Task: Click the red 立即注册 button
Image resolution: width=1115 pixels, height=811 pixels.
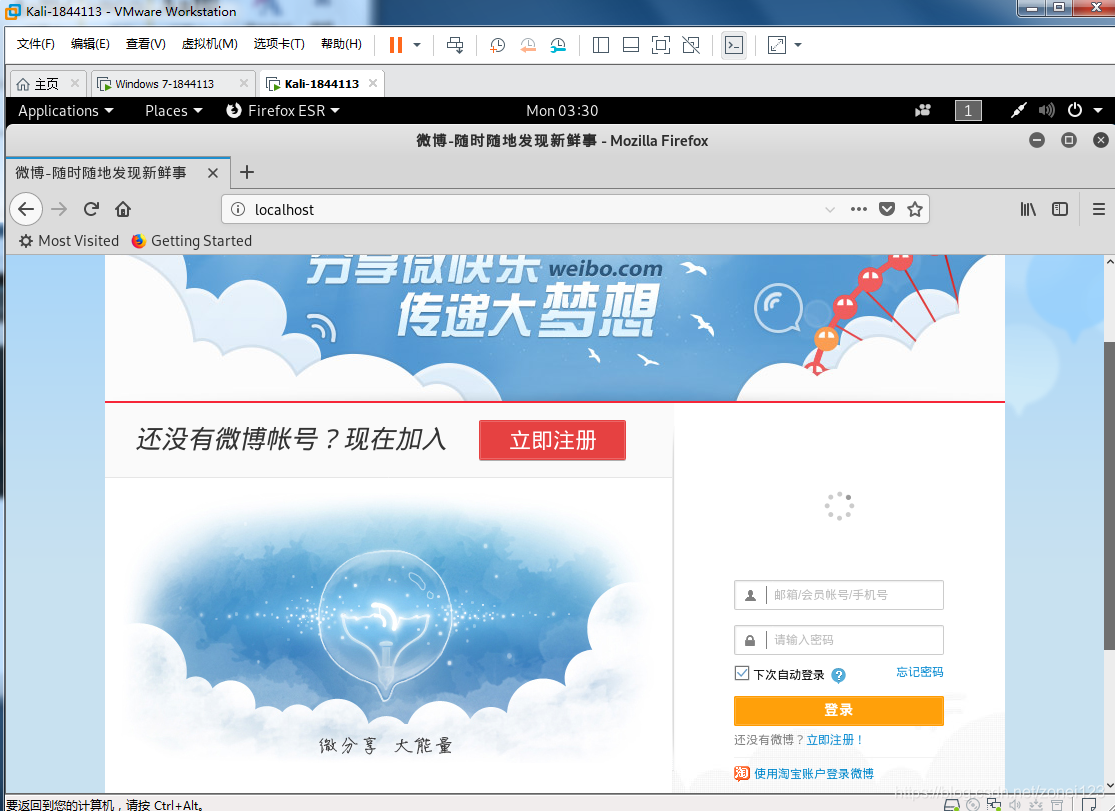Action: (x=553, y=440)
